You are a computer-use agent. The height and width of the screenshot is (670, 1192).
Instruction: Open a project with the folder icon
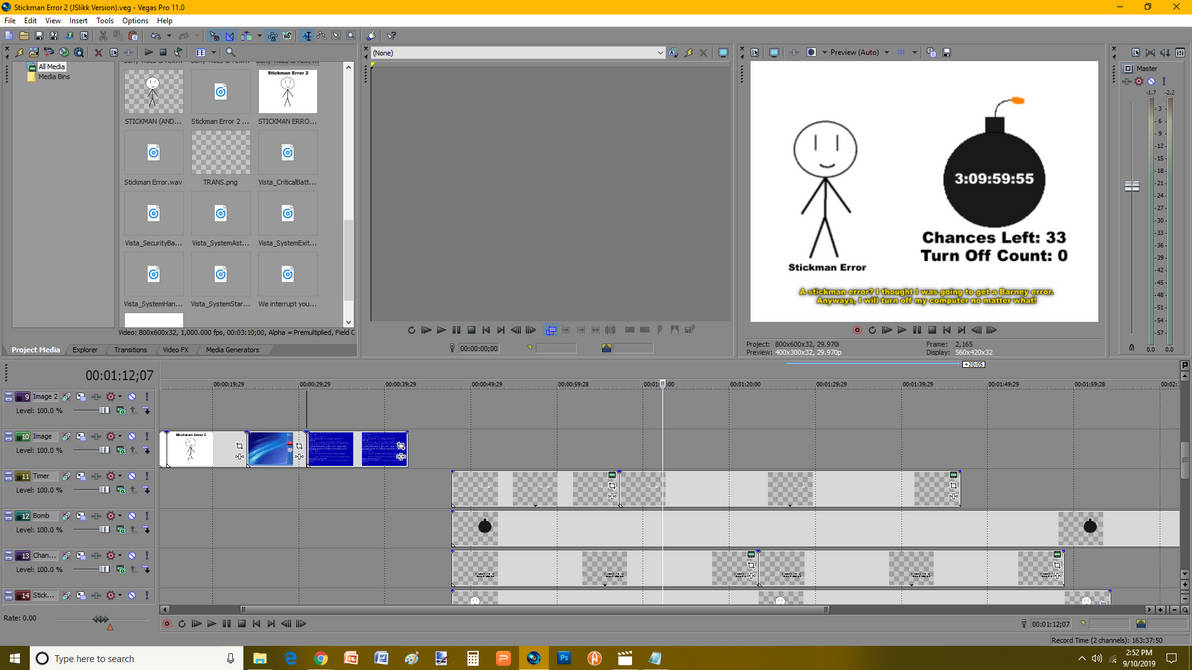click(x=24, y=36)
